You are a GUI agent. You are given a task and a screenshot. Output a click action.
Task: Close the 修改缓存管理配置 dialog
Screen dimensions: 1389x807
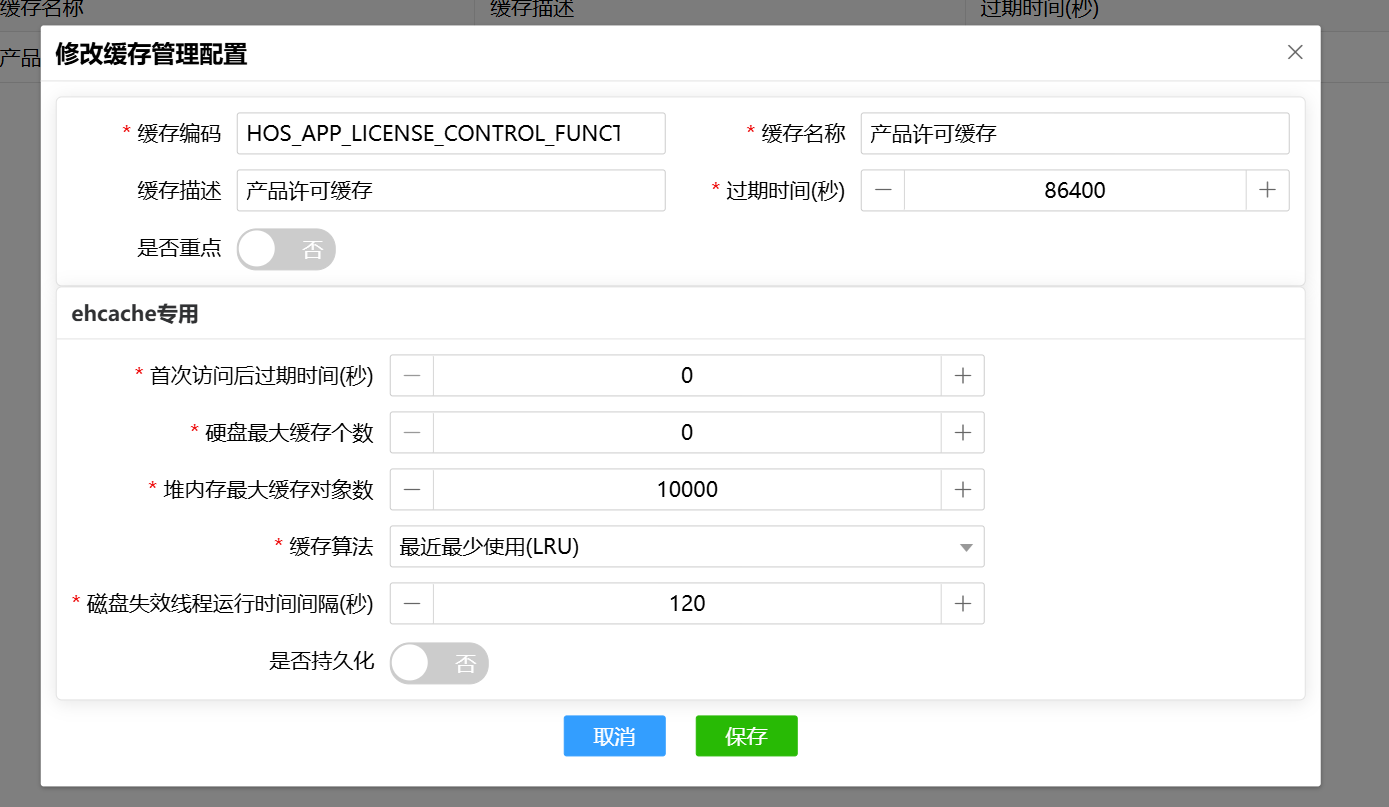(x=1295, y=52)
